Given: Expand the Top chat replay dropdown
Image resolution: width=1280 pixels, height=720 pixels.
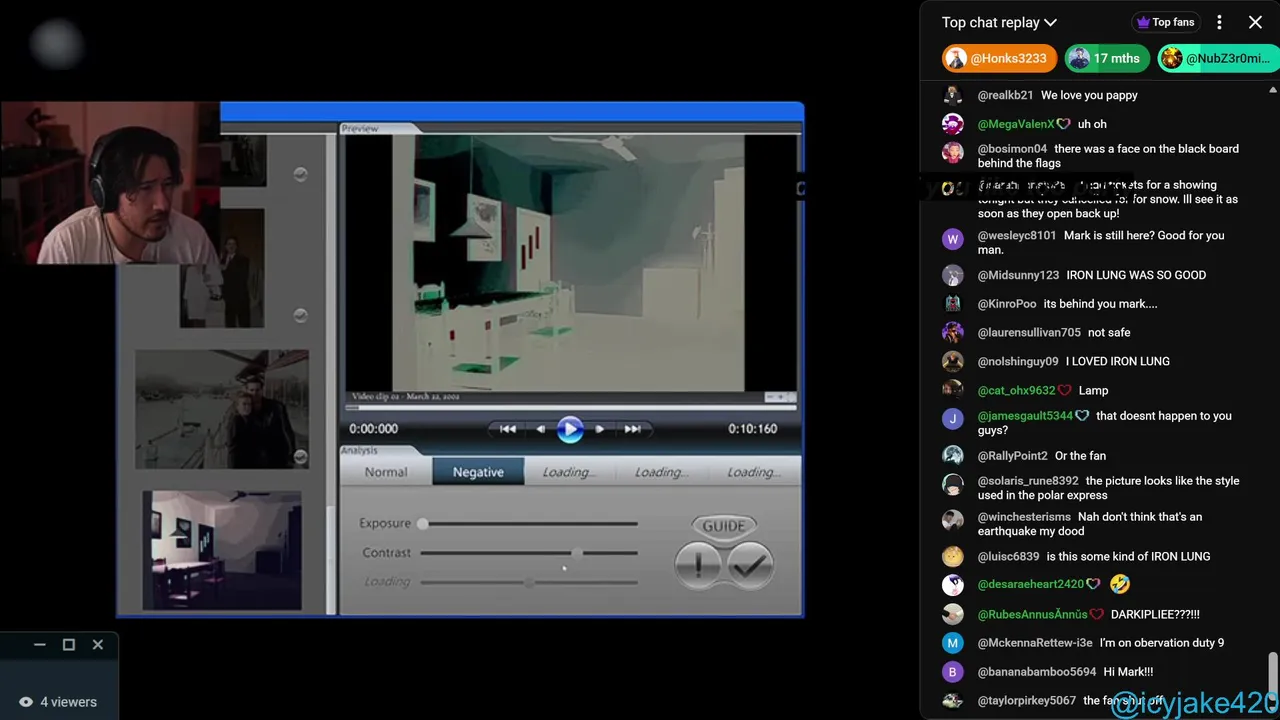Looking at the screenshot, I should click(999, 22).
